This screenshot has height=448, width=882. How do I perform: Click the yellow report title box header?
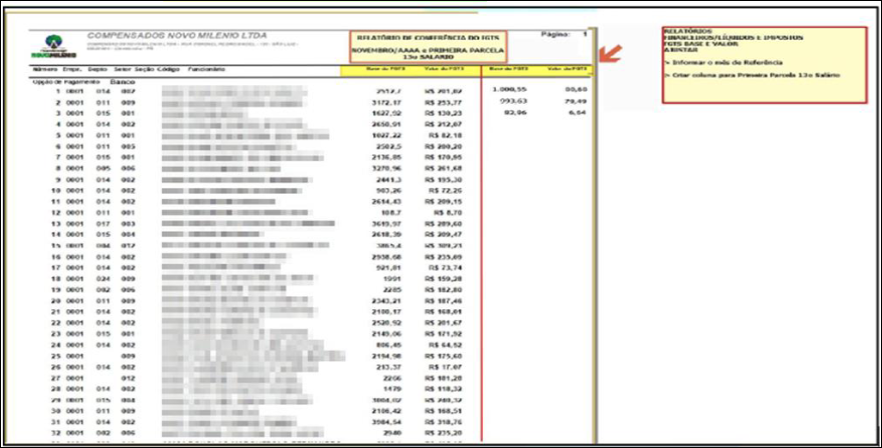428,44
